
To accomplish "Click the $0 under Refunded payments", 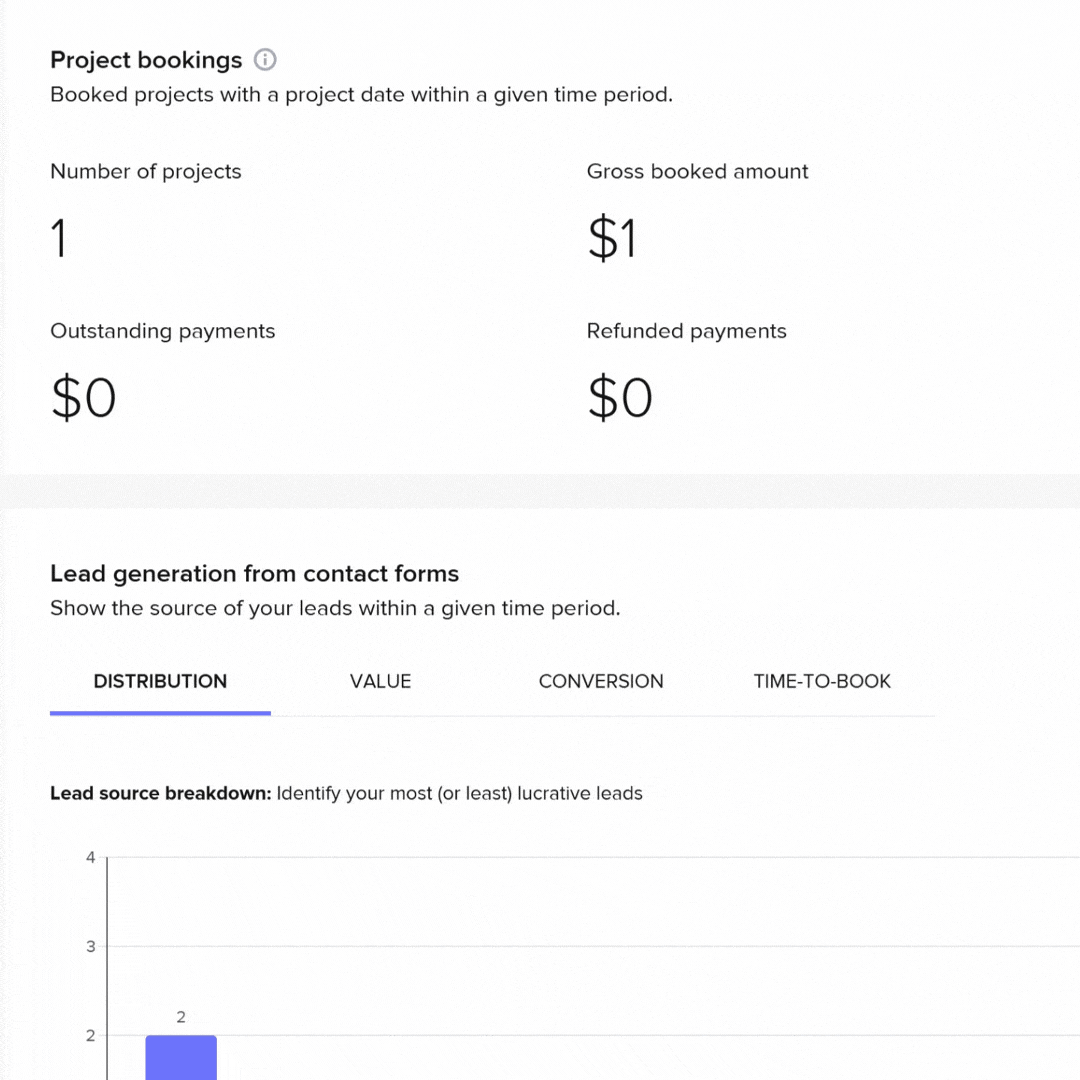I will coord(620,397).
